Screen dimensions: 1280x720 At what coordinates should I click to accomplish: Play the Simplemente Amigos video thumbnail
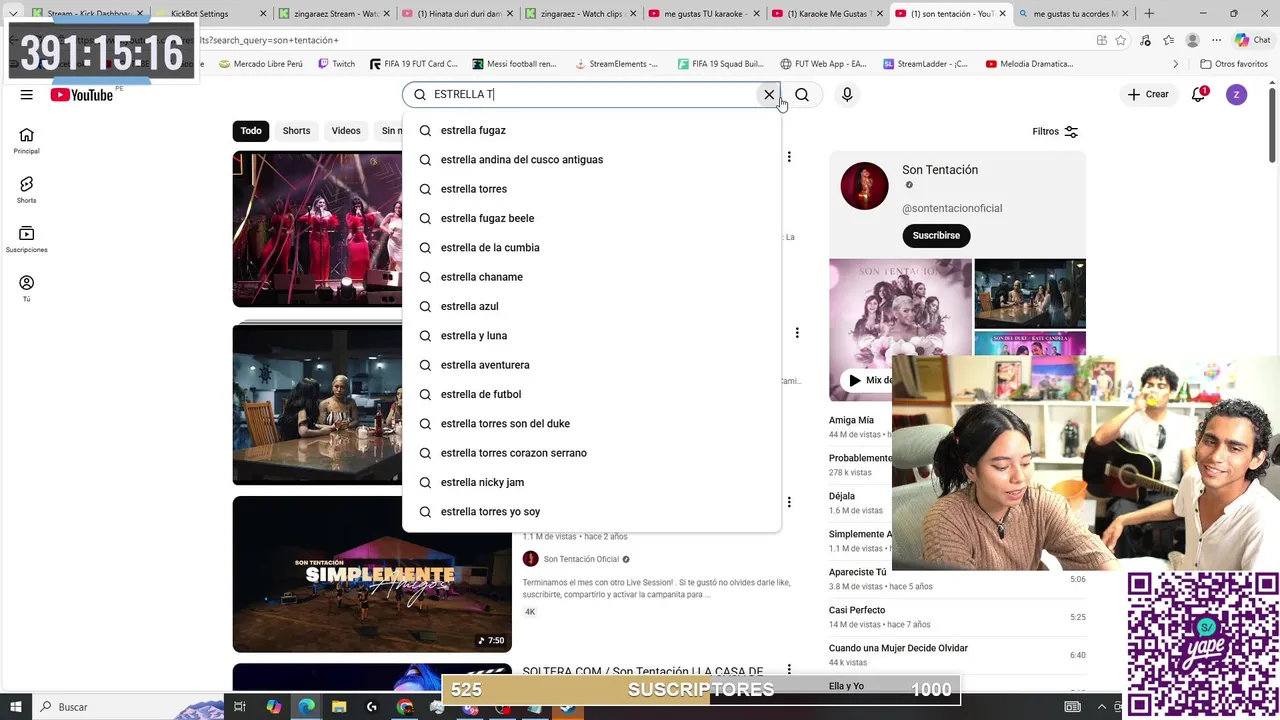tap(372, 574)
